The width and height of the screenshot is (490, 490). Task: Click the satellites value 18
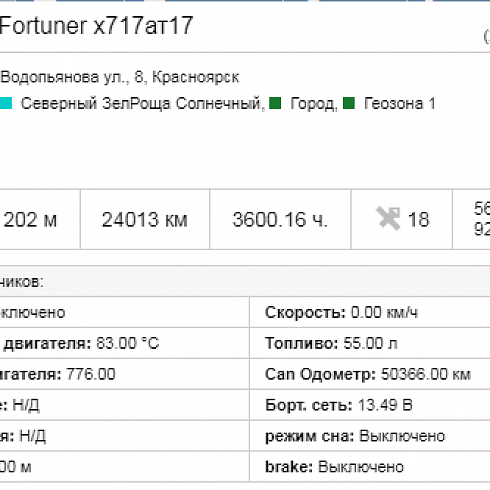[x=418, y=220]
